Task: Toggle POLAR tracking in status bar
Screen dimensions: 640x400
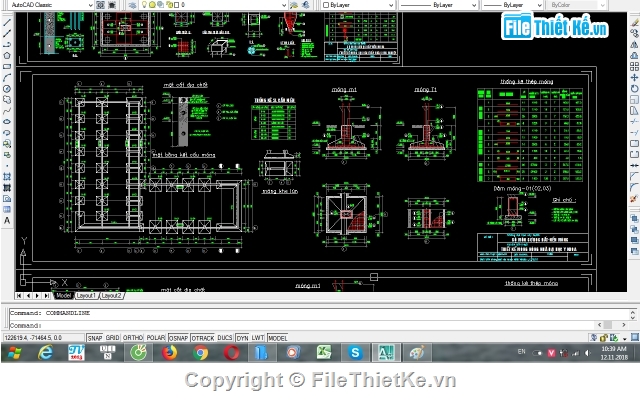Action: pos(156,338)
